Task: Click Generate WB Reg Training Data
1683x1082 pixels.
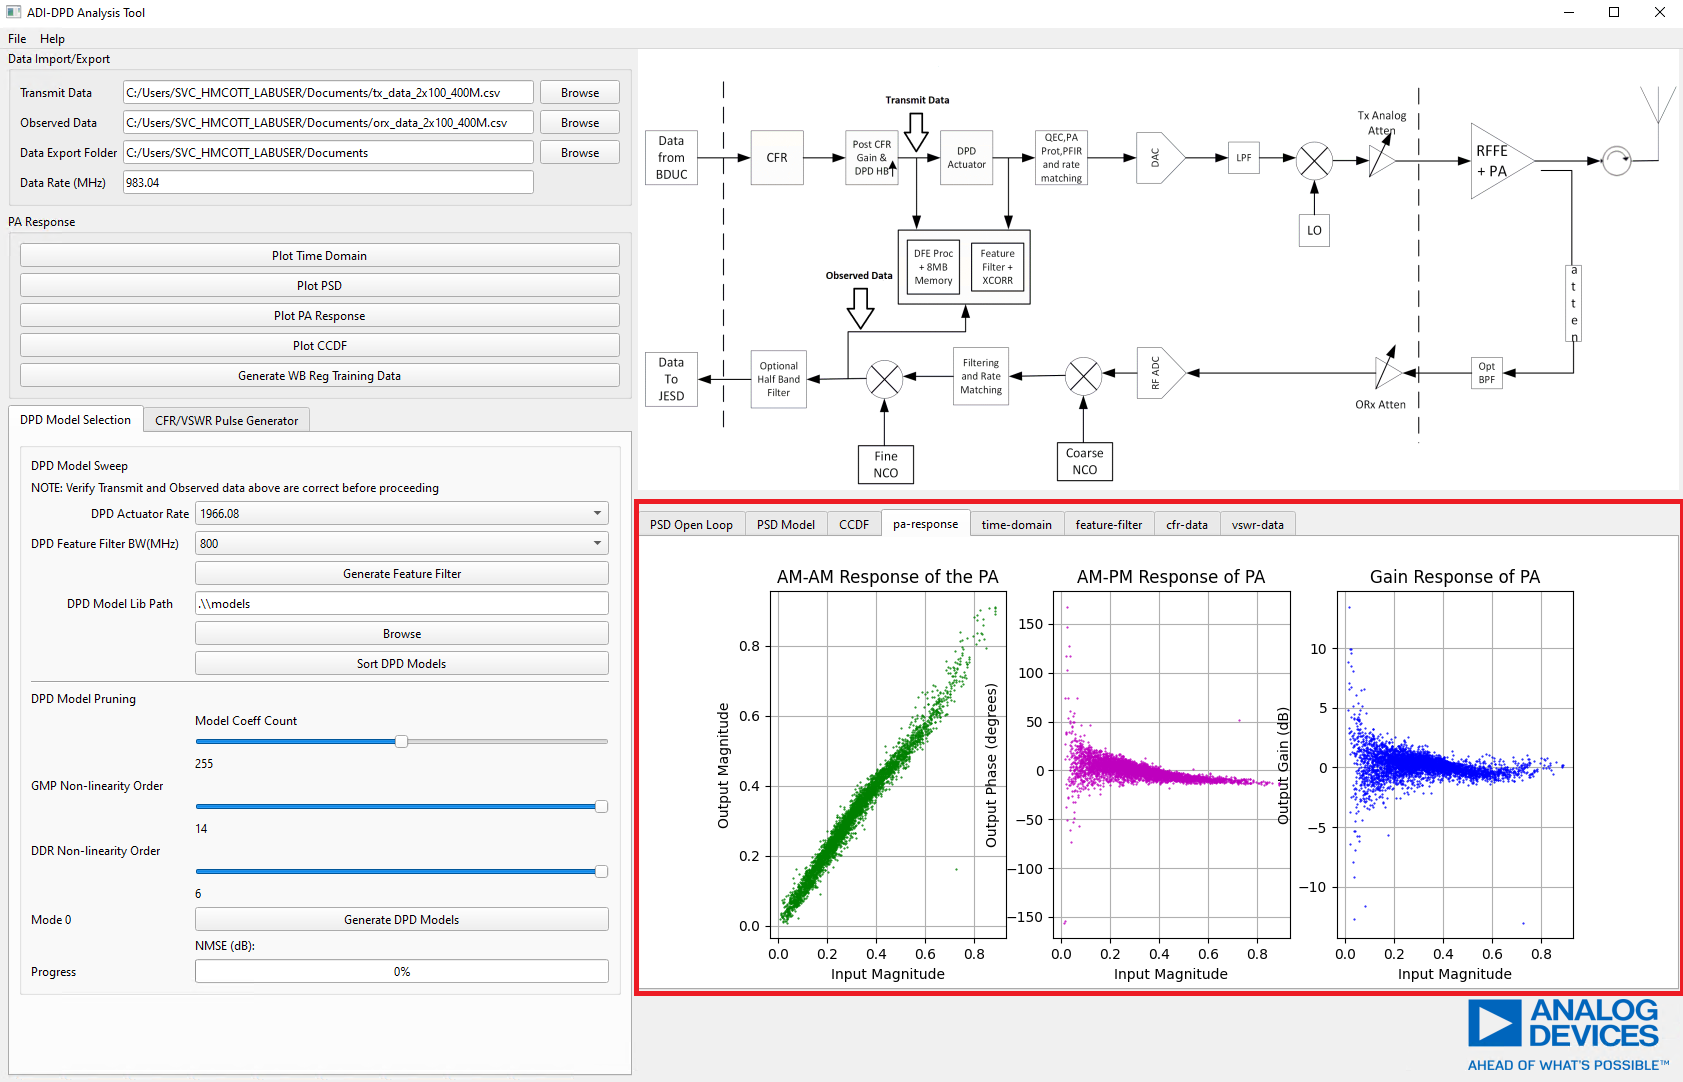Action: (x=319, y=375)
